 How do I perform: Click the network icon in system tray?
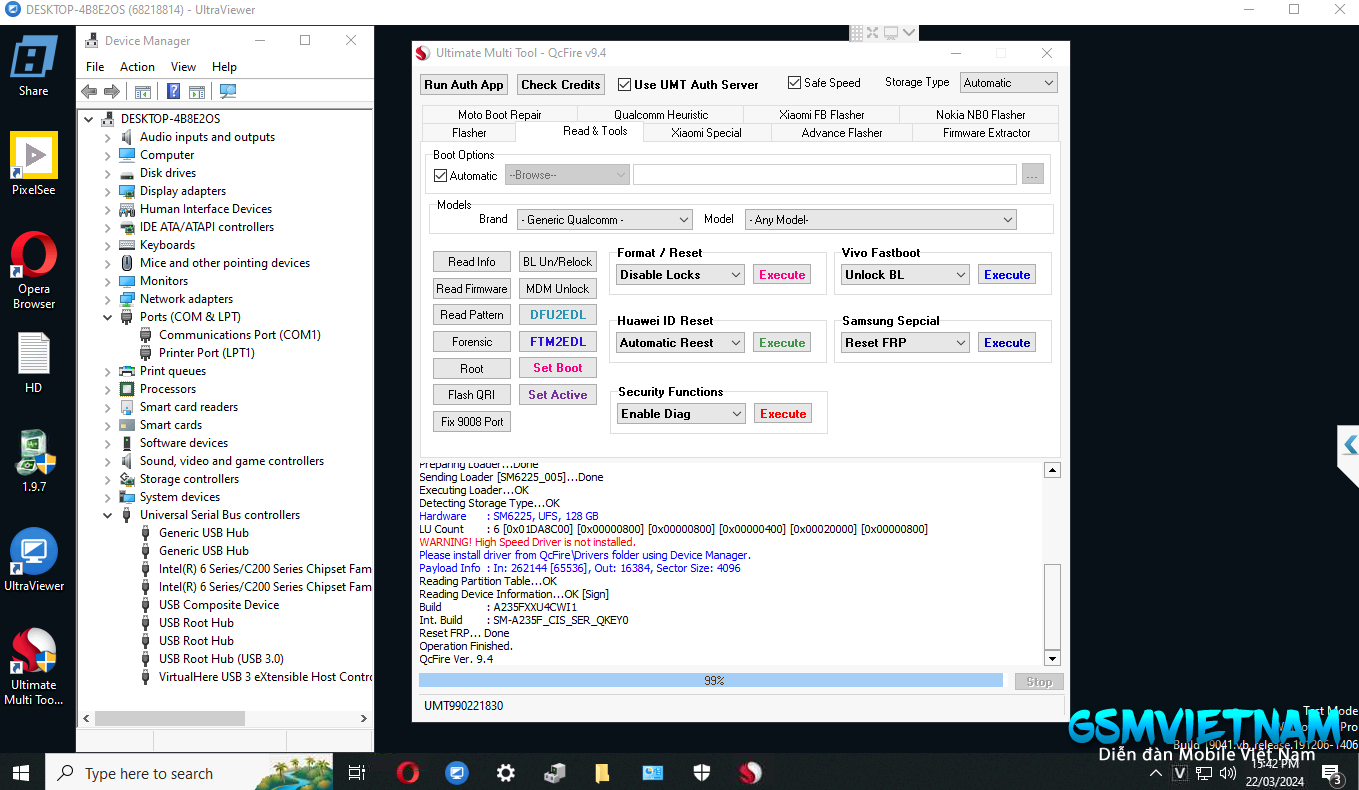[x=1204, y=772]
